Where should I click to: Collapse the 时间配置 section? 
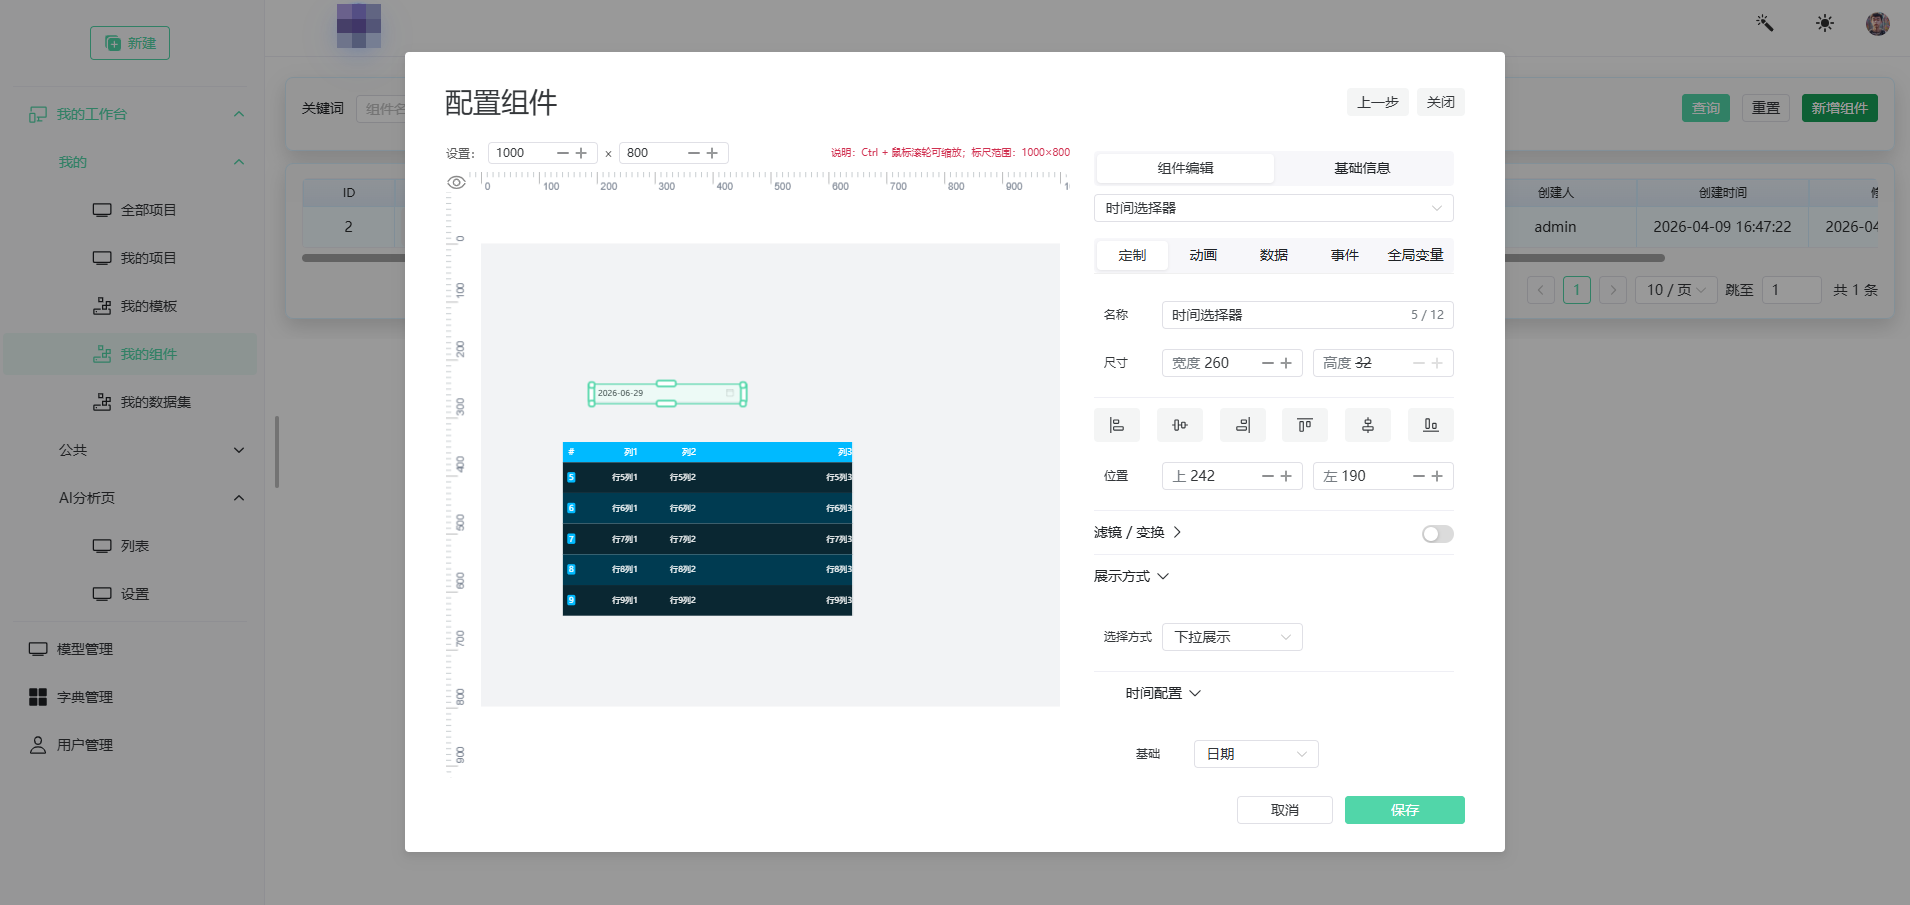[x=1163, y=693]
